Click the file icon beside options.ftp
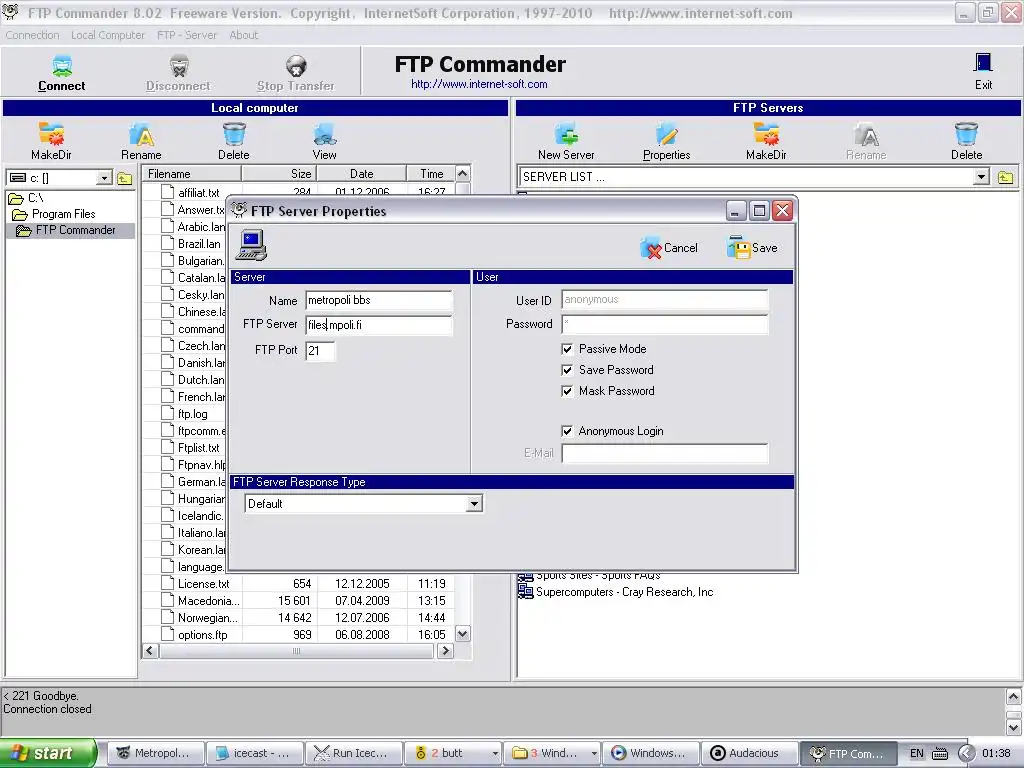1024x768 pixels. pyautogui.click(x=168, y=634)
